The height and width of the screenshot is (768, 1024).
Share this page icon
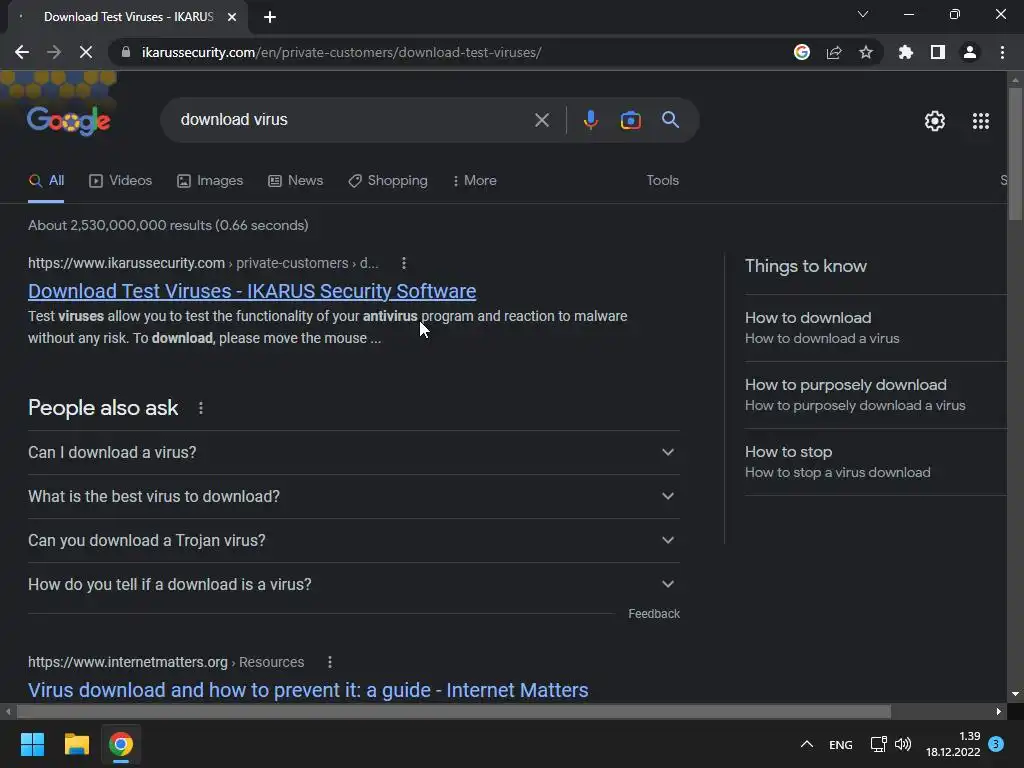click(834, 52)
